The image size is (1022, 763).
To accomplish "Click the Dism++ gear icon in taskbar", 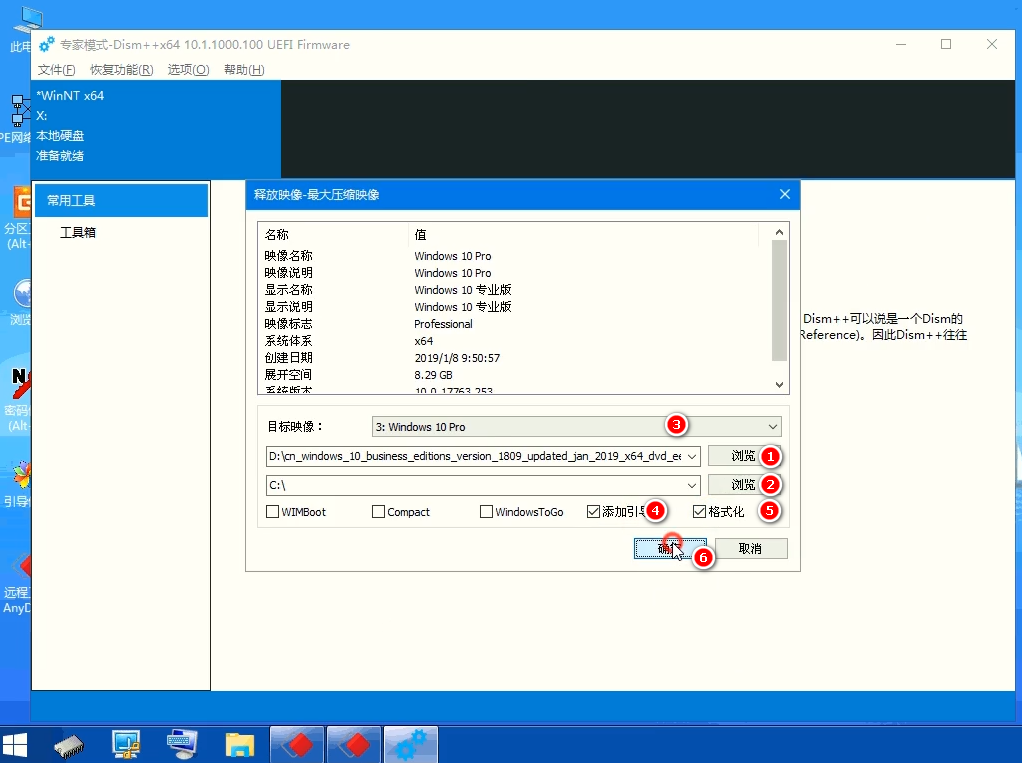I will 410,745.
